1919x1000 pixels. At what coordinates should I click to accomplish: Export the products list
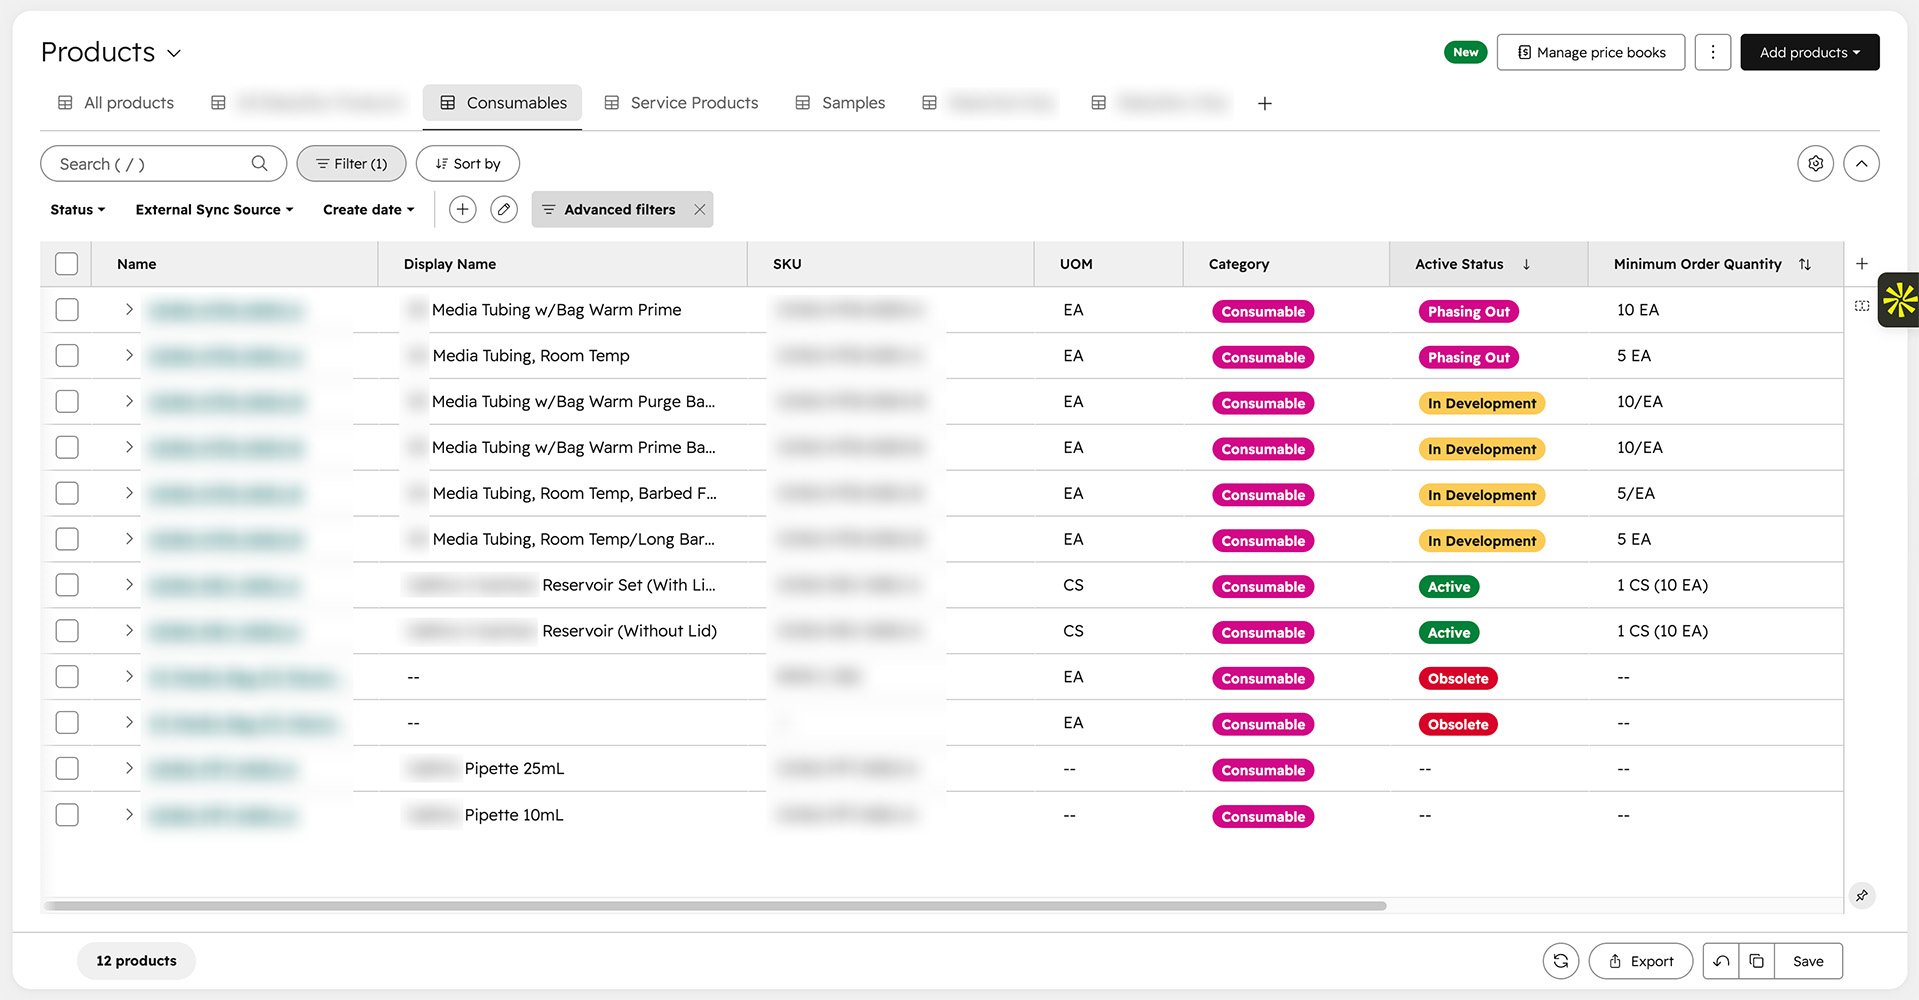(1641, 961)
